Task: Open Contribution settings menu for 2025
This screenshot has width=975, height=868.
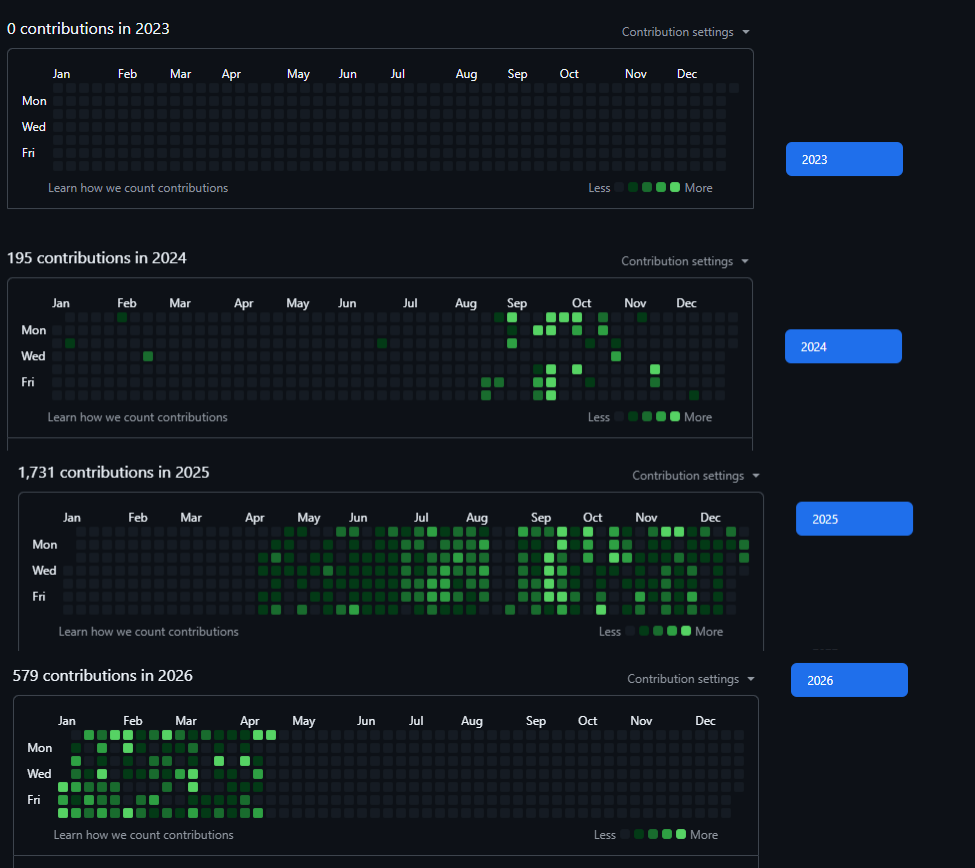Action: tap(695, 476)
